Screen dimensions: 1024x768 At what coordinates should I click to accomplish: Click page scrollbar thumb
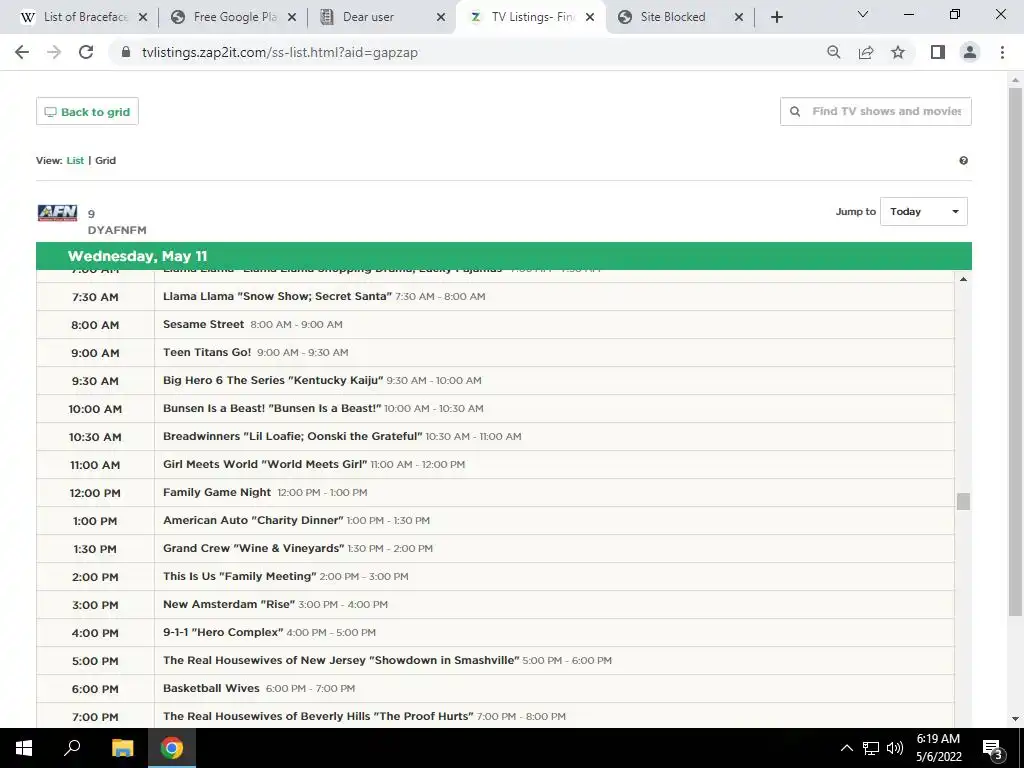coord(1015,352)
